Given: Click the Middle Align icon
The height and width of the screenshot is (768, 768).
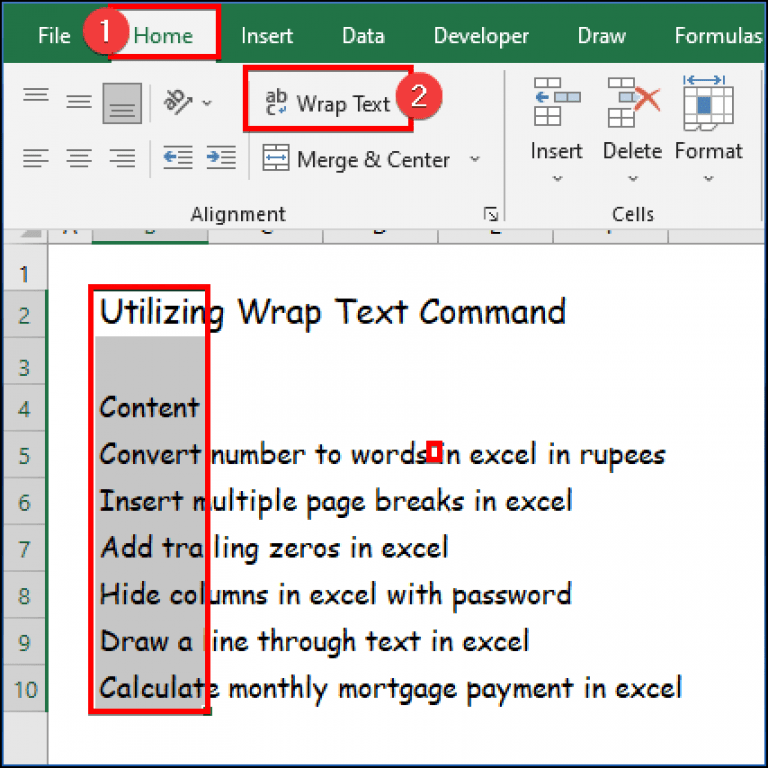Looking at the screenshot, I should [79, 101].
